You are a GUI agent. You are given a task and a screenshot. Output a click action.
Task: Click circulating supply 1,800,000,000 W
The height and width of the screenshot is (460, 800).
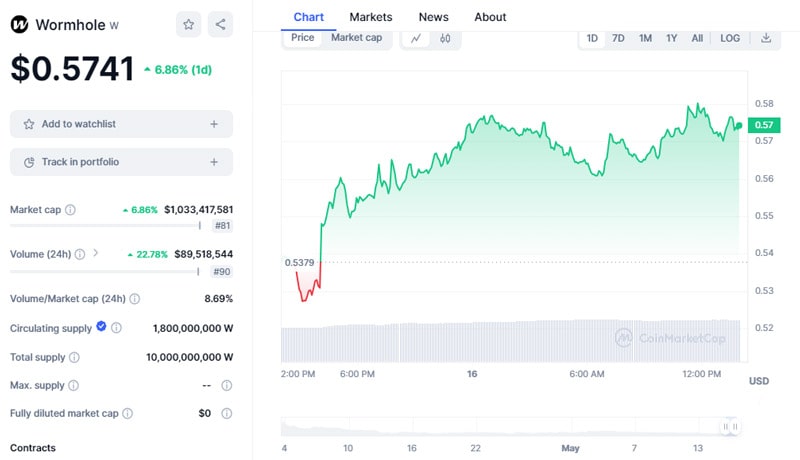[x=193, y=328]
